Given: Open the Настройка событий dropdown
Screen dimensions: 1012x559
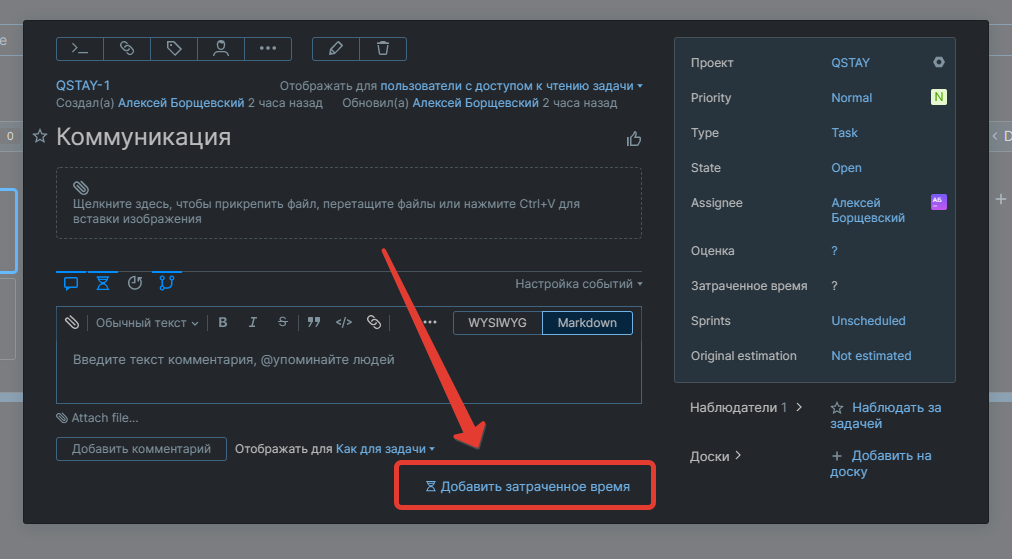Looking at the screenshot, I should (x=578, y=284).
